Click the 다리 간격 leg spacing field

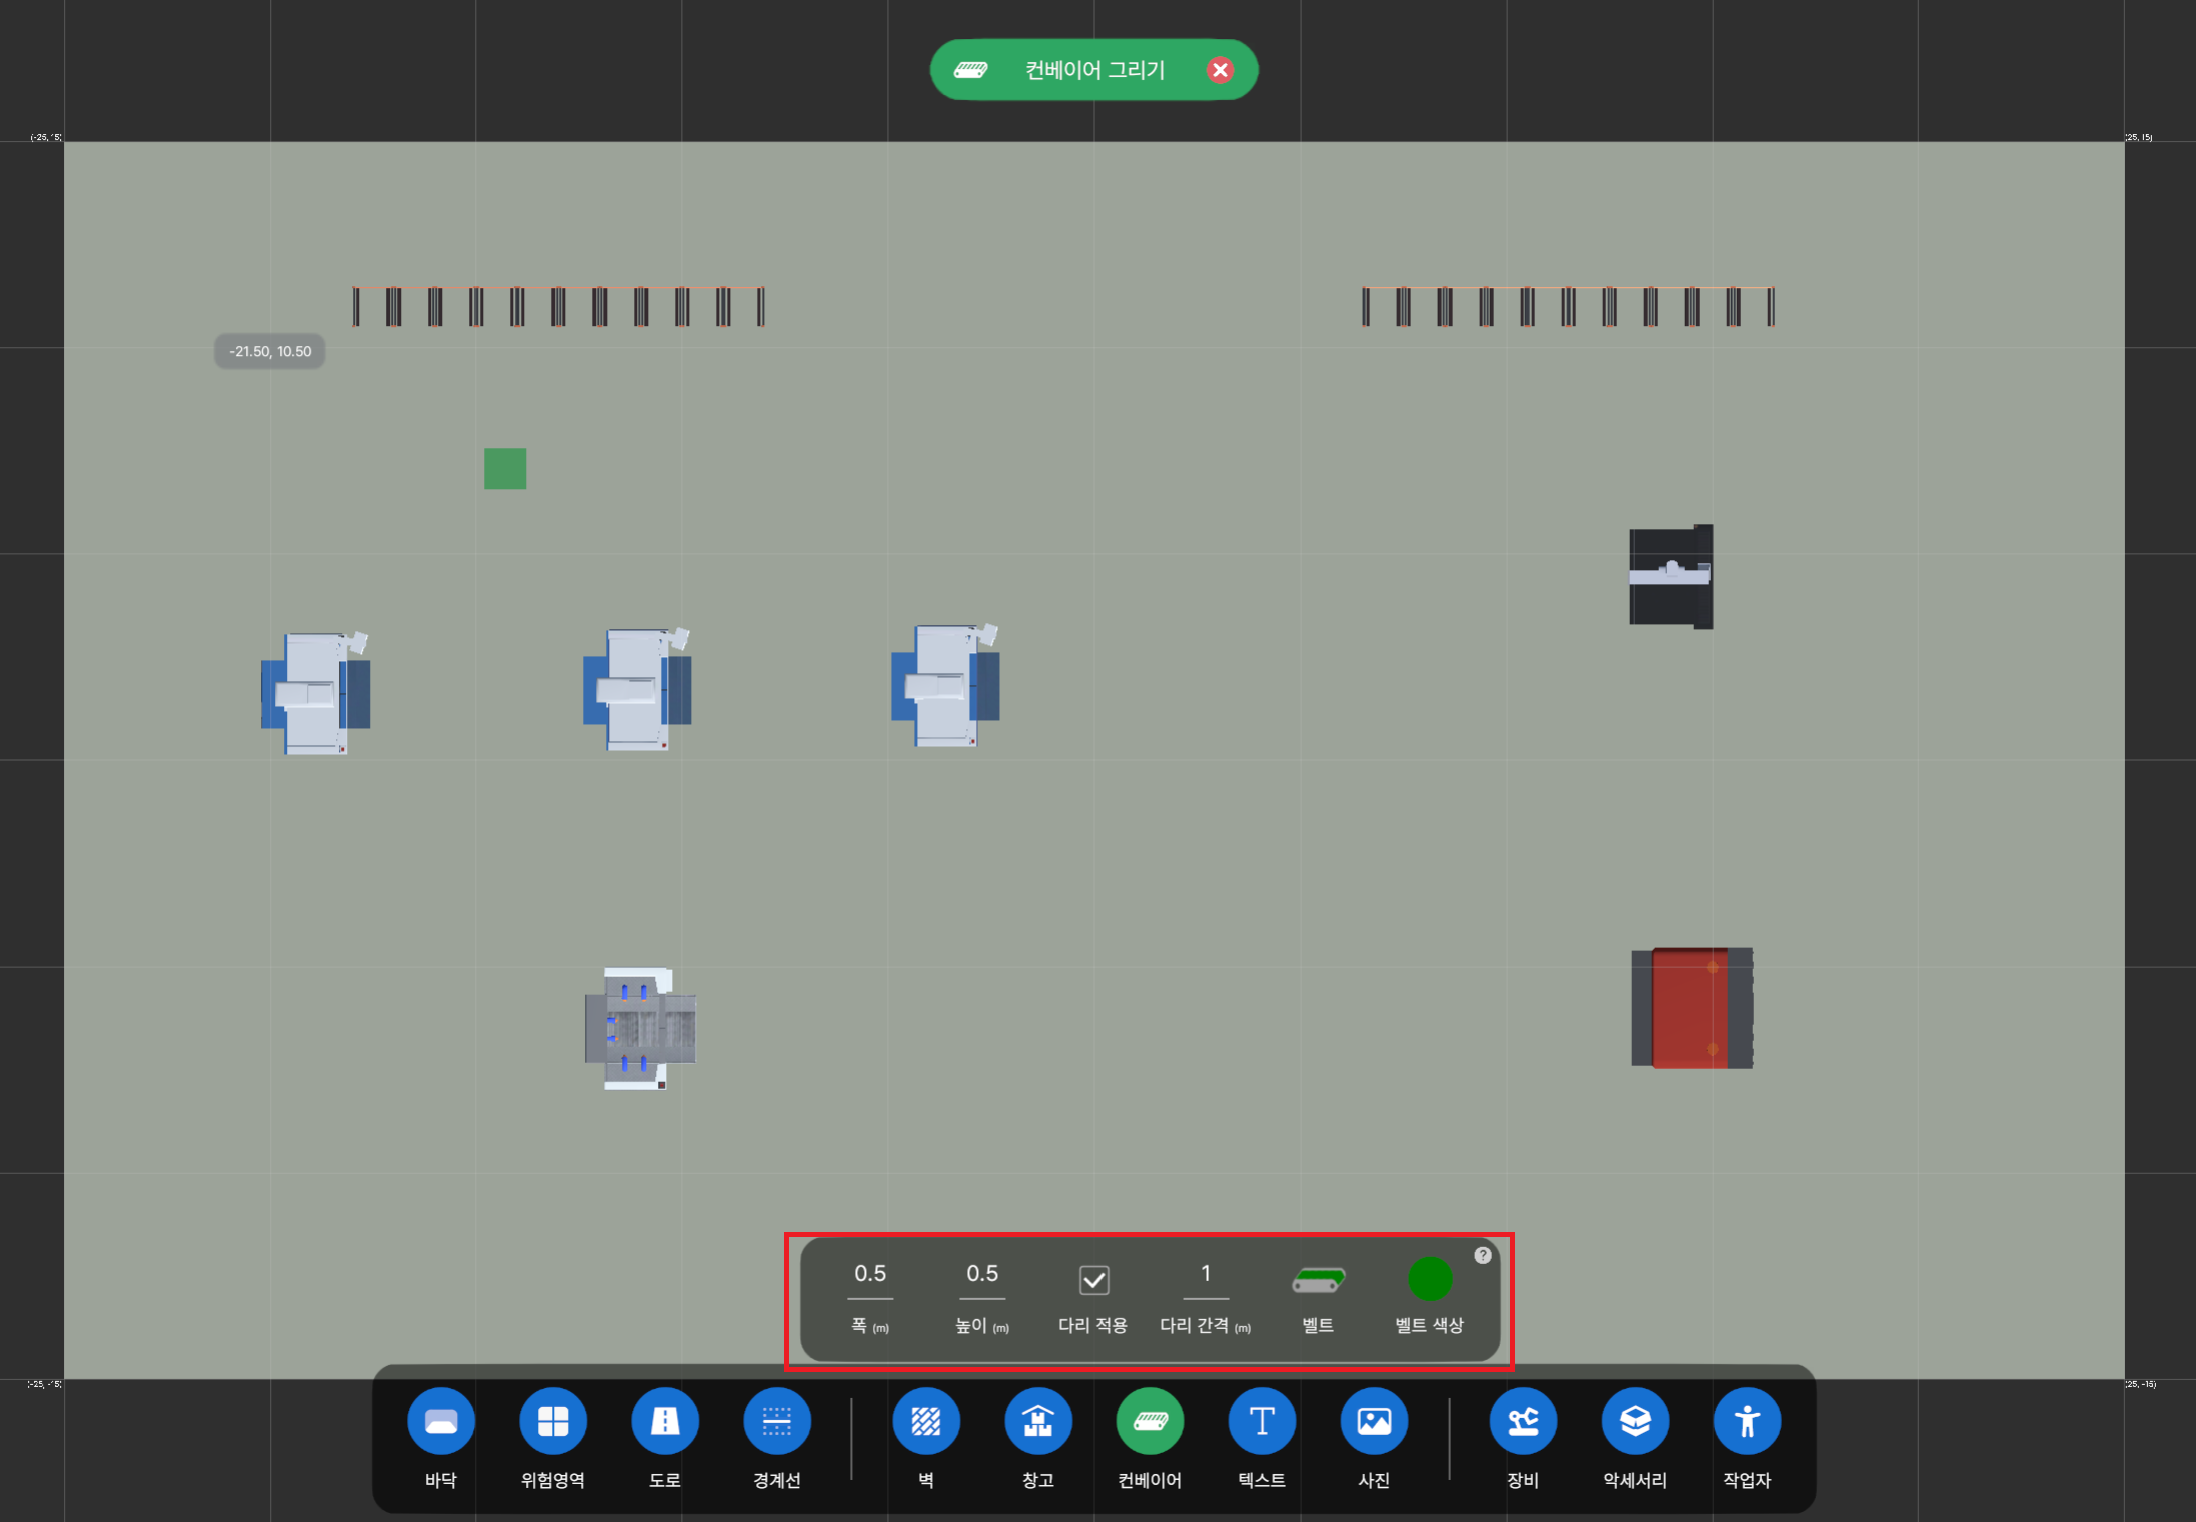(x=1206, y=1274)
